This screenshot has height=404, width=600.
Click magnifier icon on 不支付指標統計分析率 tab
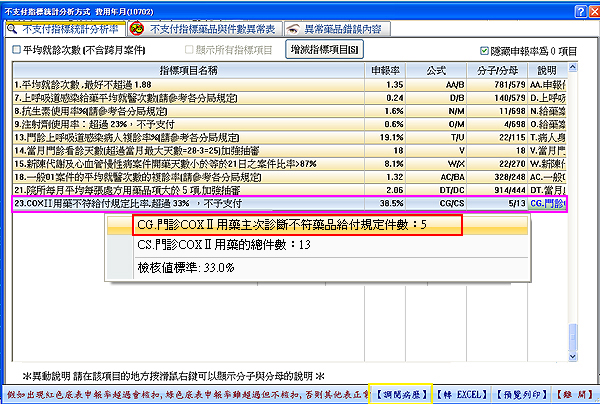click(x=16, y=29)
